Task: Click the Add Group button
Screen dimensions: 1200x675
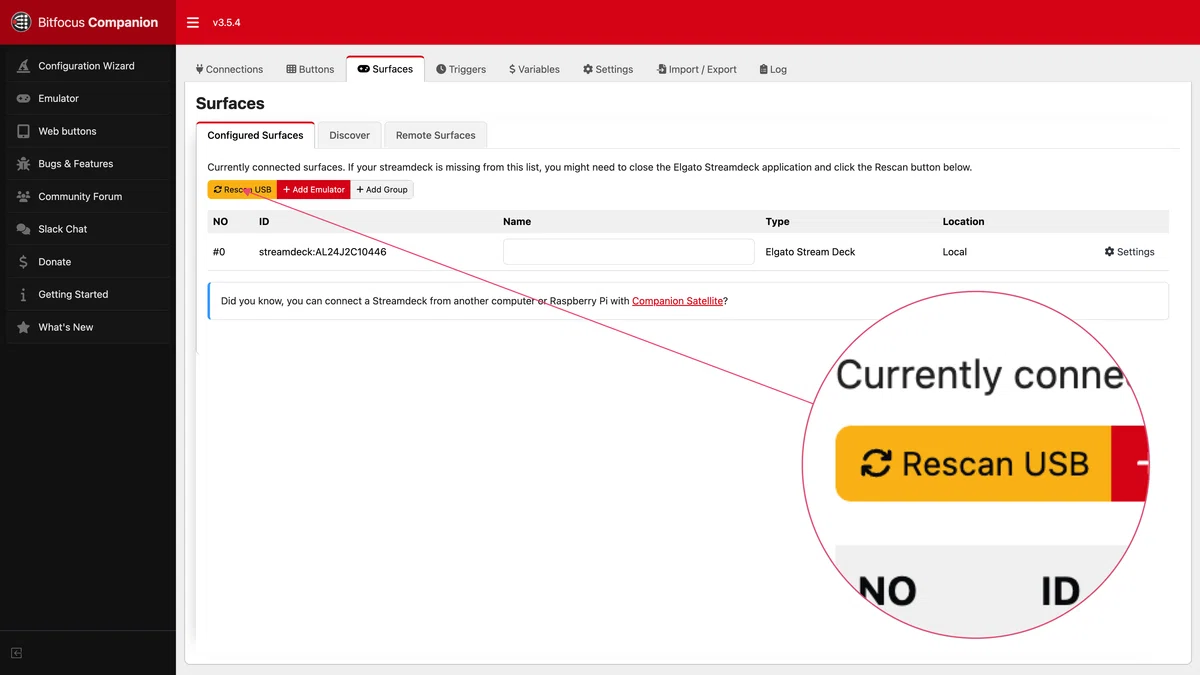Action: (x=382, y=189)
